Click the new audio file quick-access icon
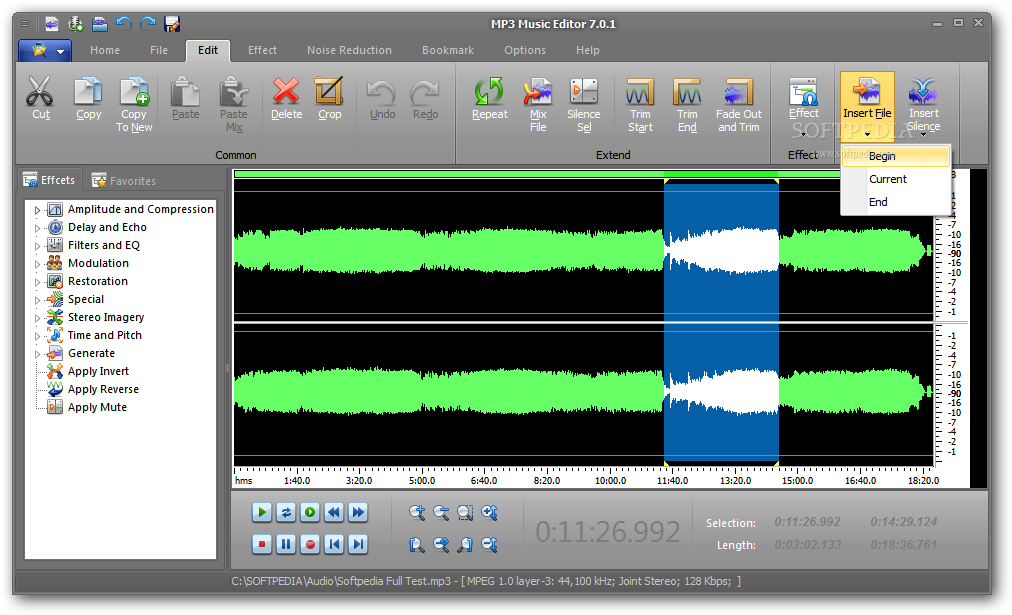The image size is (1012, 615). (52, 25)
